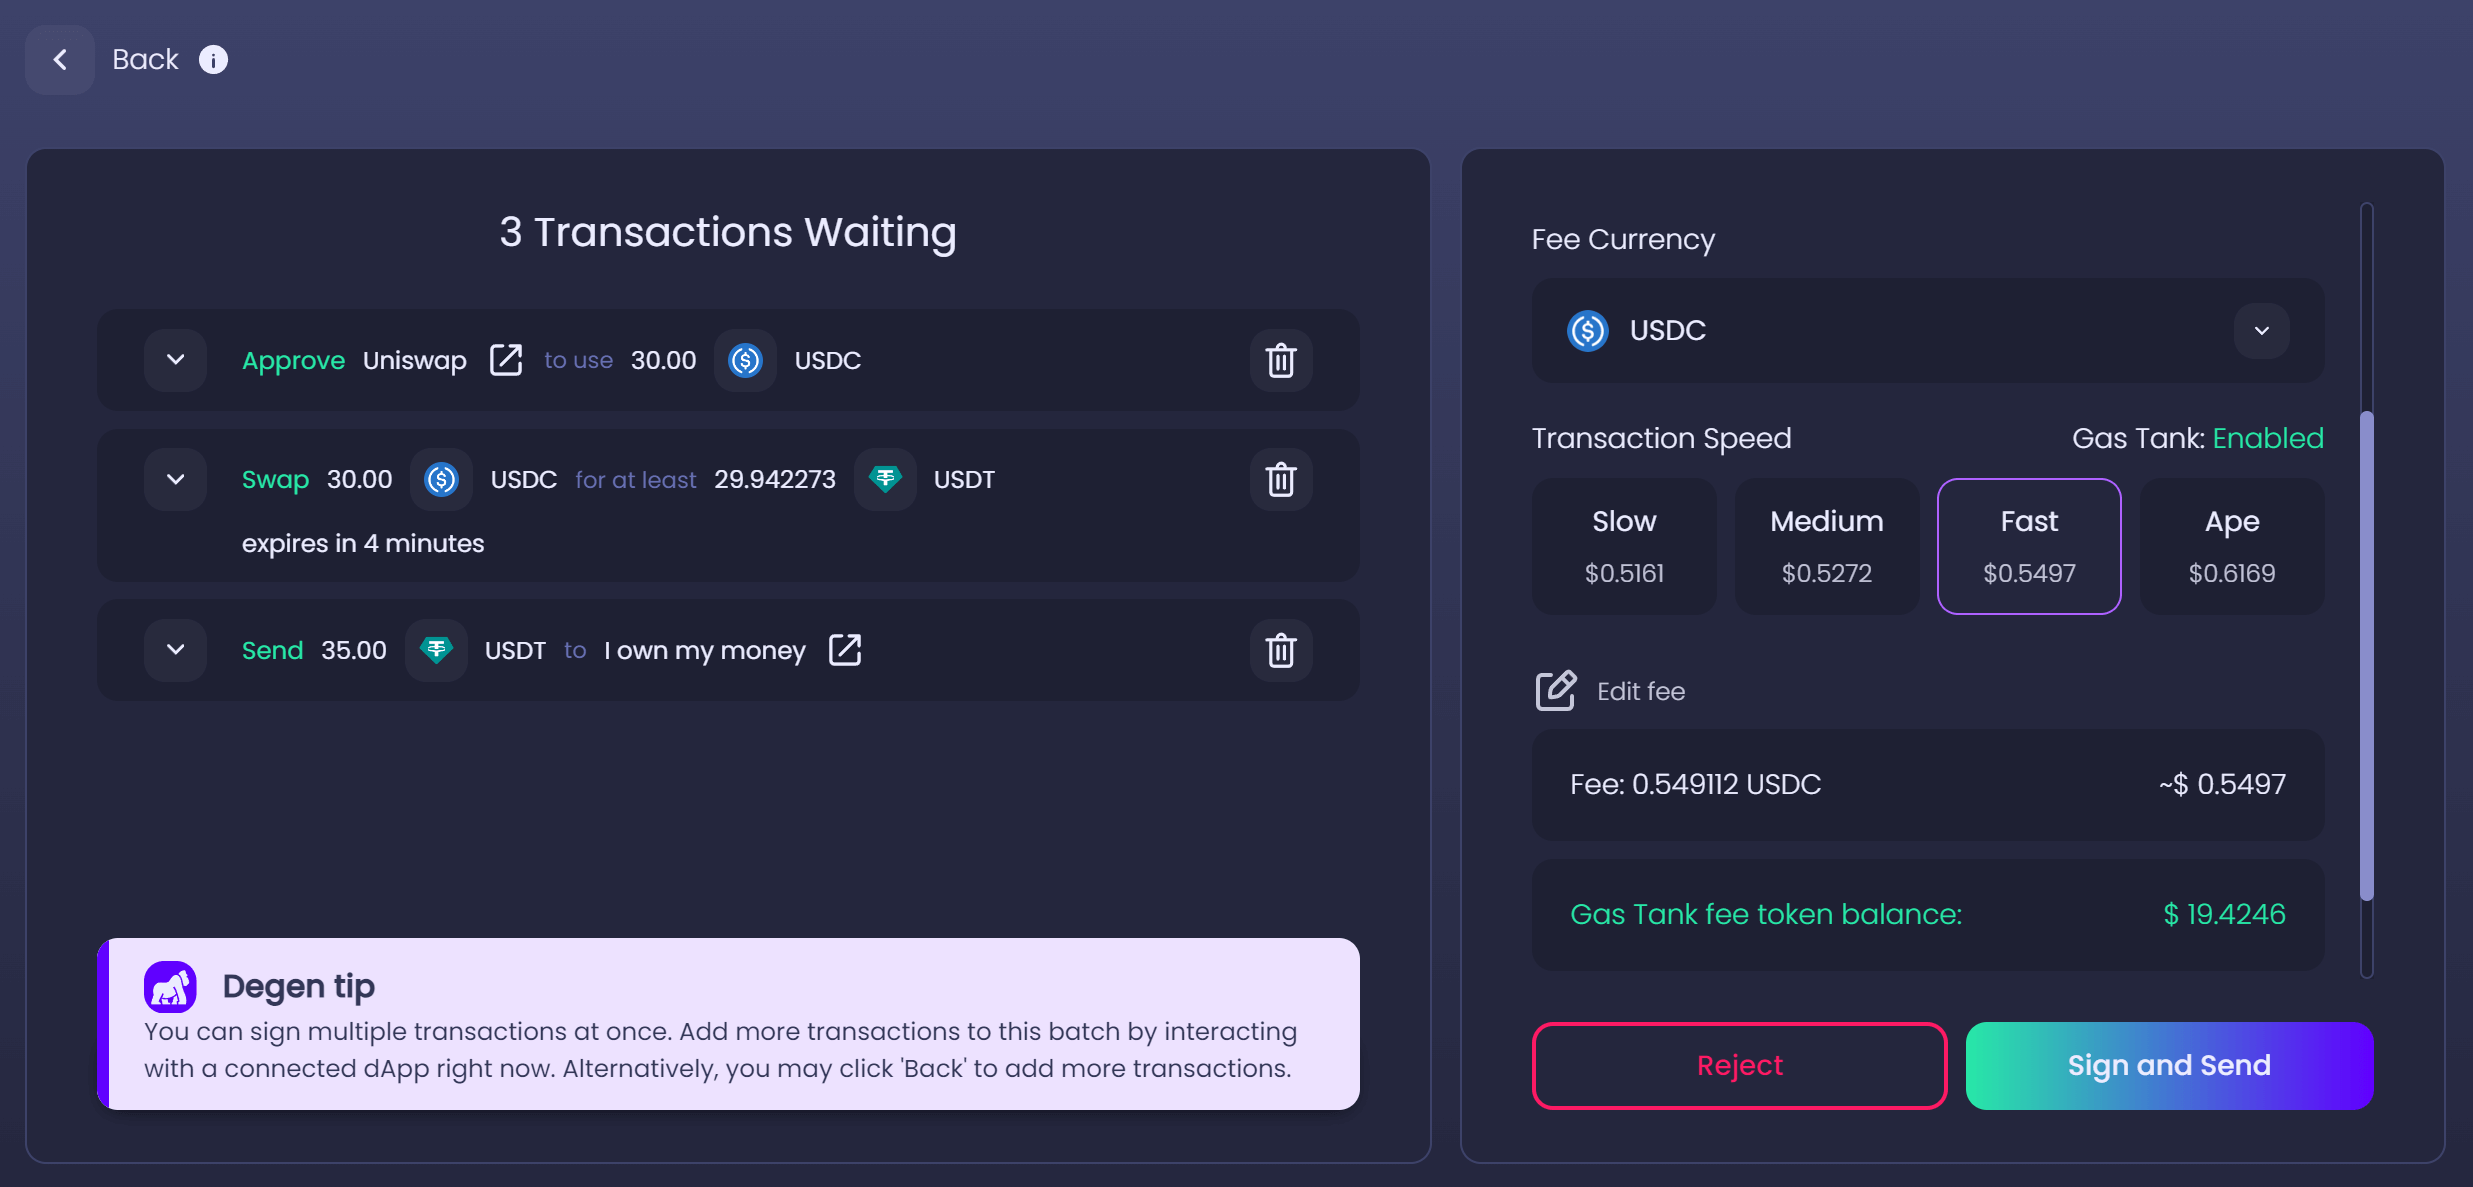Viewport: 2473px width, 1187px height.
Task: Open the info tooltip next to Back
Action: click(213, 59)
